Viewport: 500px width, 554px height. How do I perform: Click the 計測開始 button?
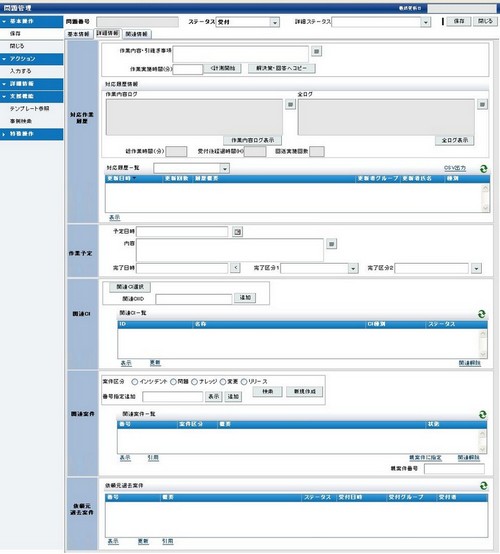coord(223,69)
